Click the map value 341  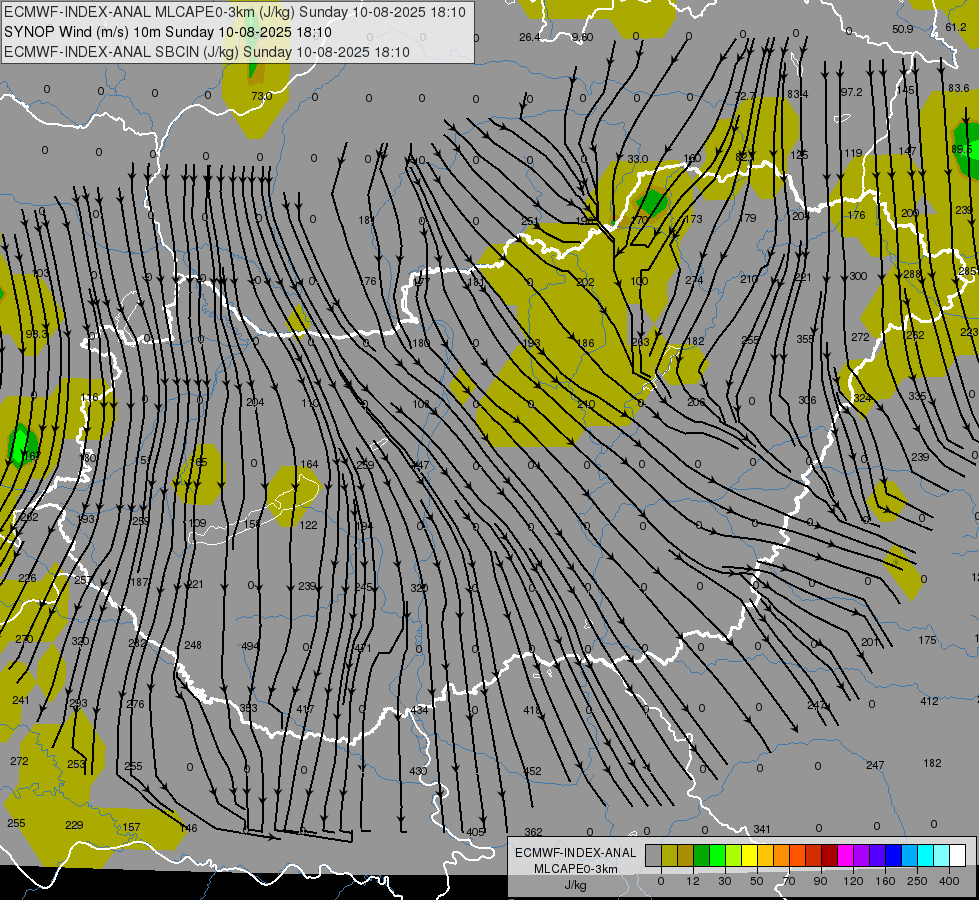coord(762,829)
